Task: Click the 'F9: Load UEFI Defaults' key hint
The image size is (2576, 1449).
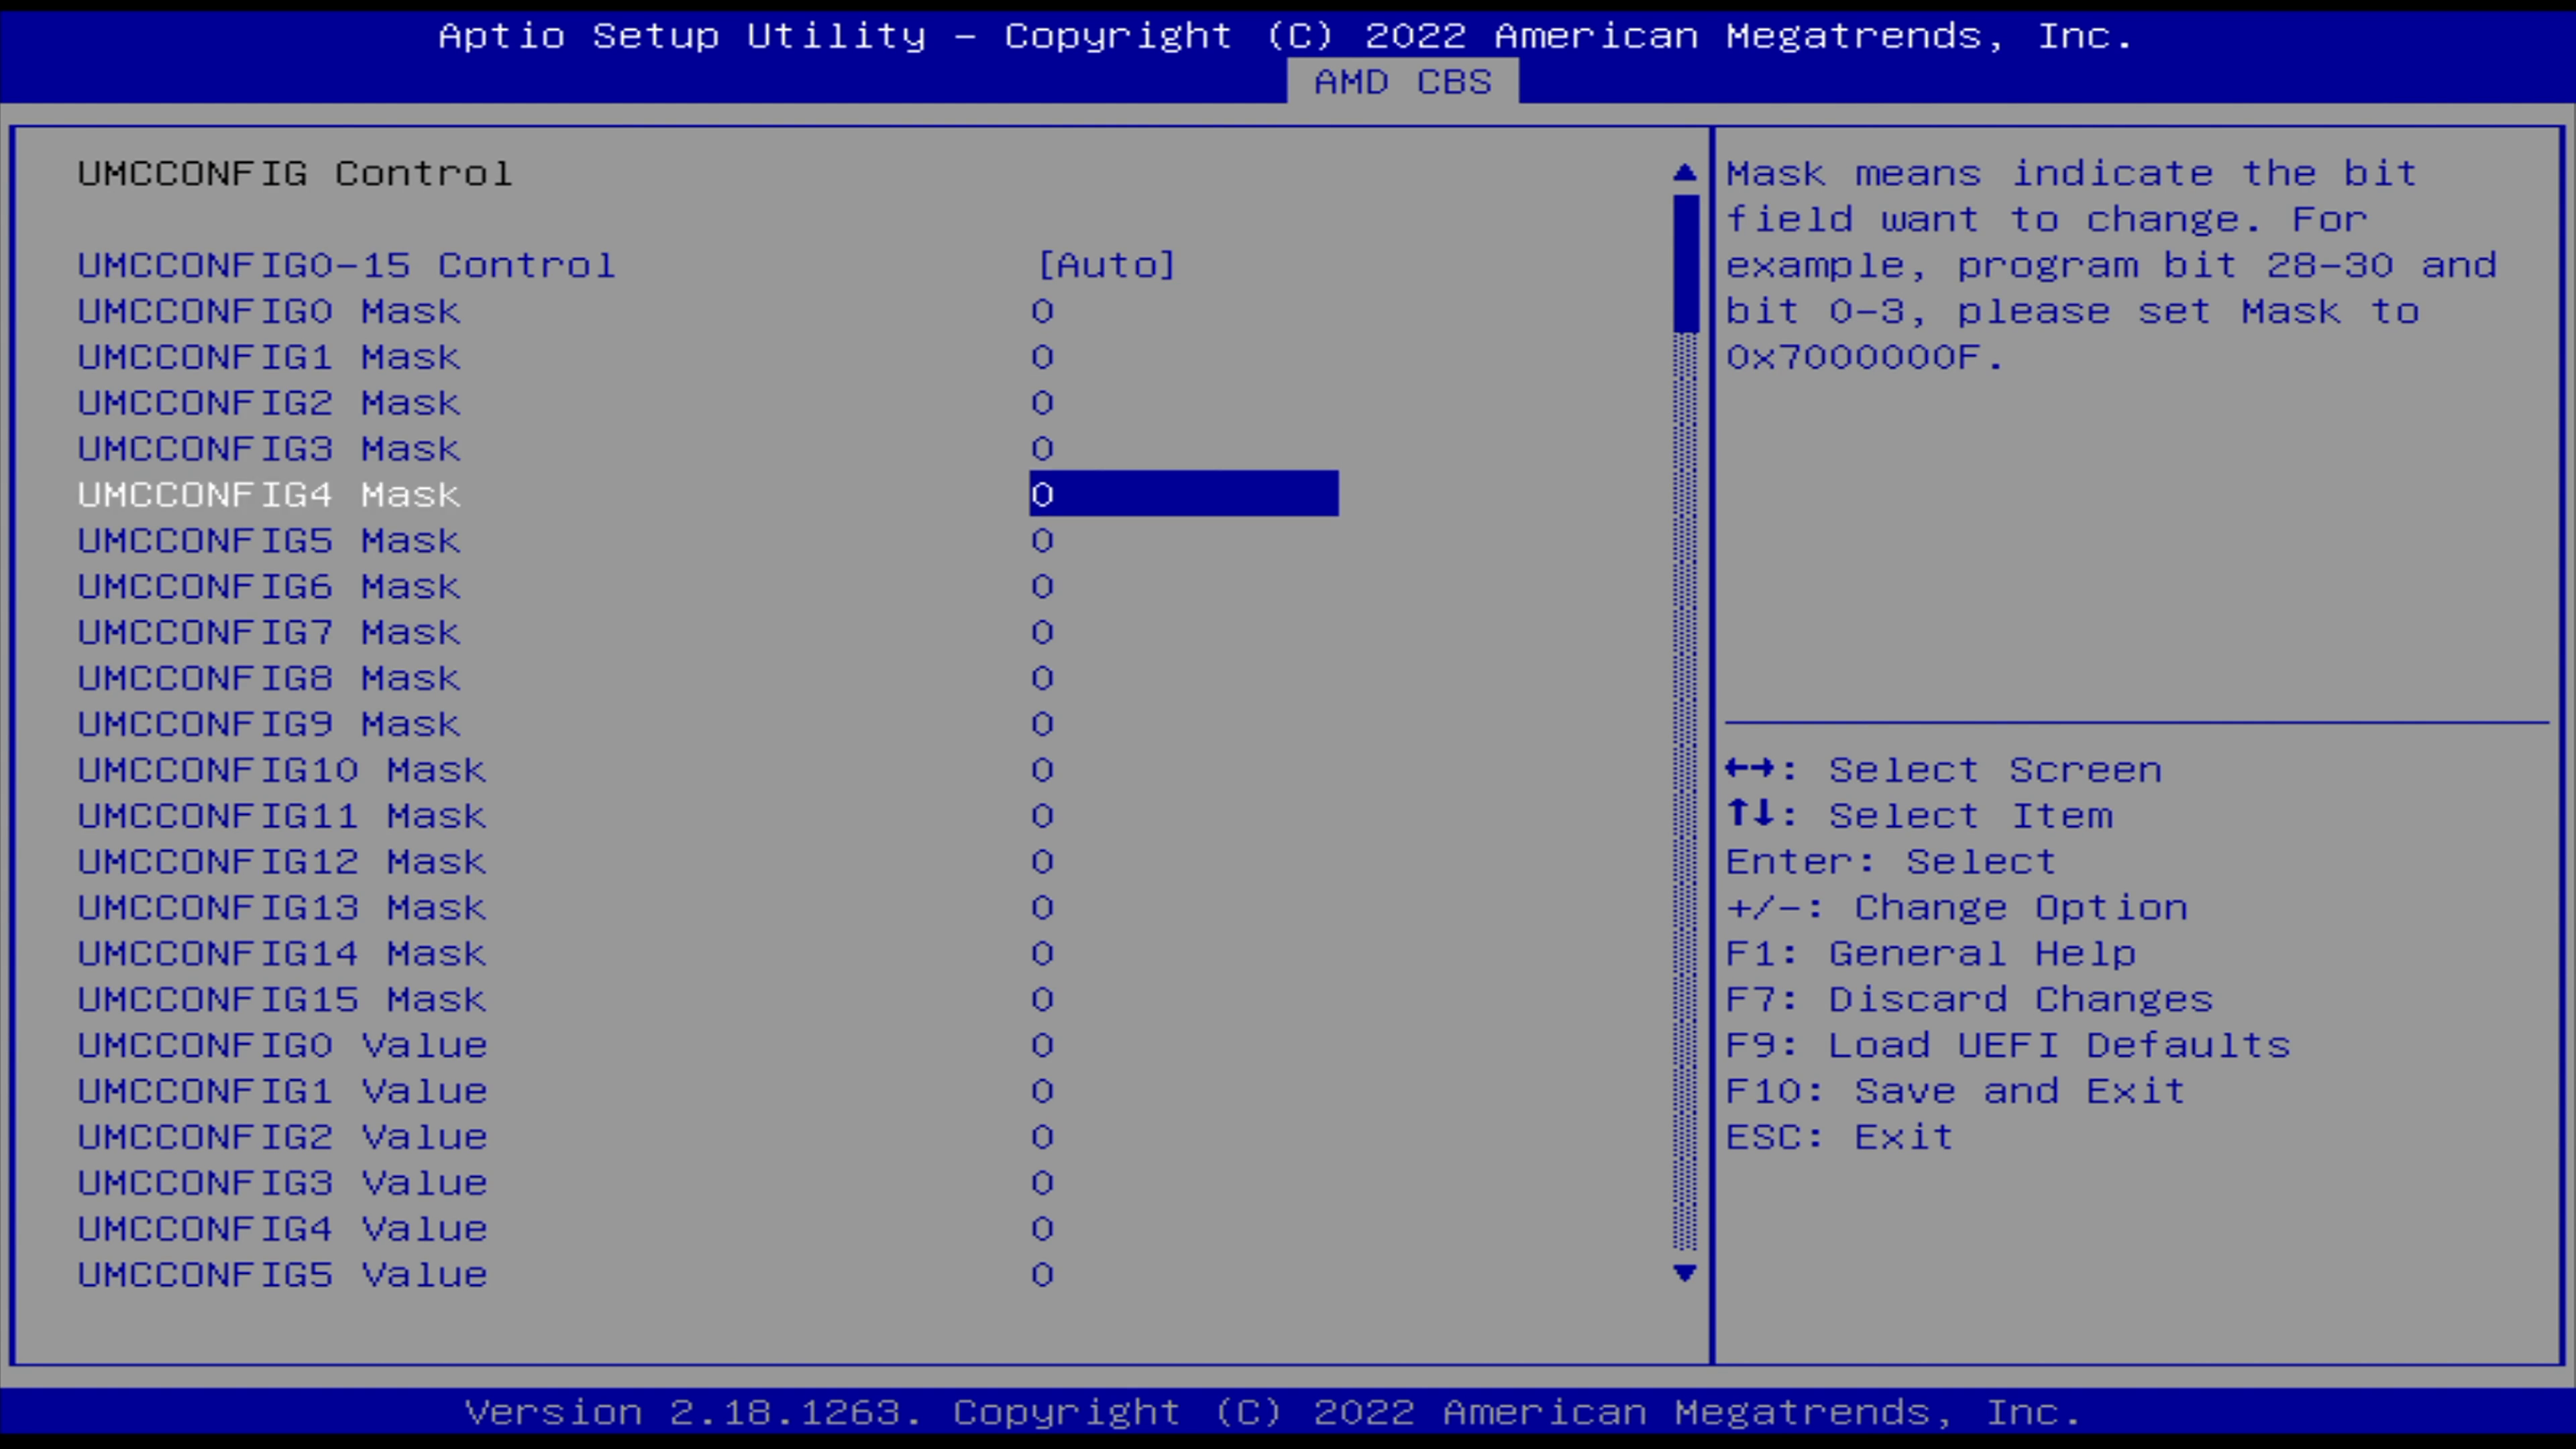Action: (2008, 1045)
